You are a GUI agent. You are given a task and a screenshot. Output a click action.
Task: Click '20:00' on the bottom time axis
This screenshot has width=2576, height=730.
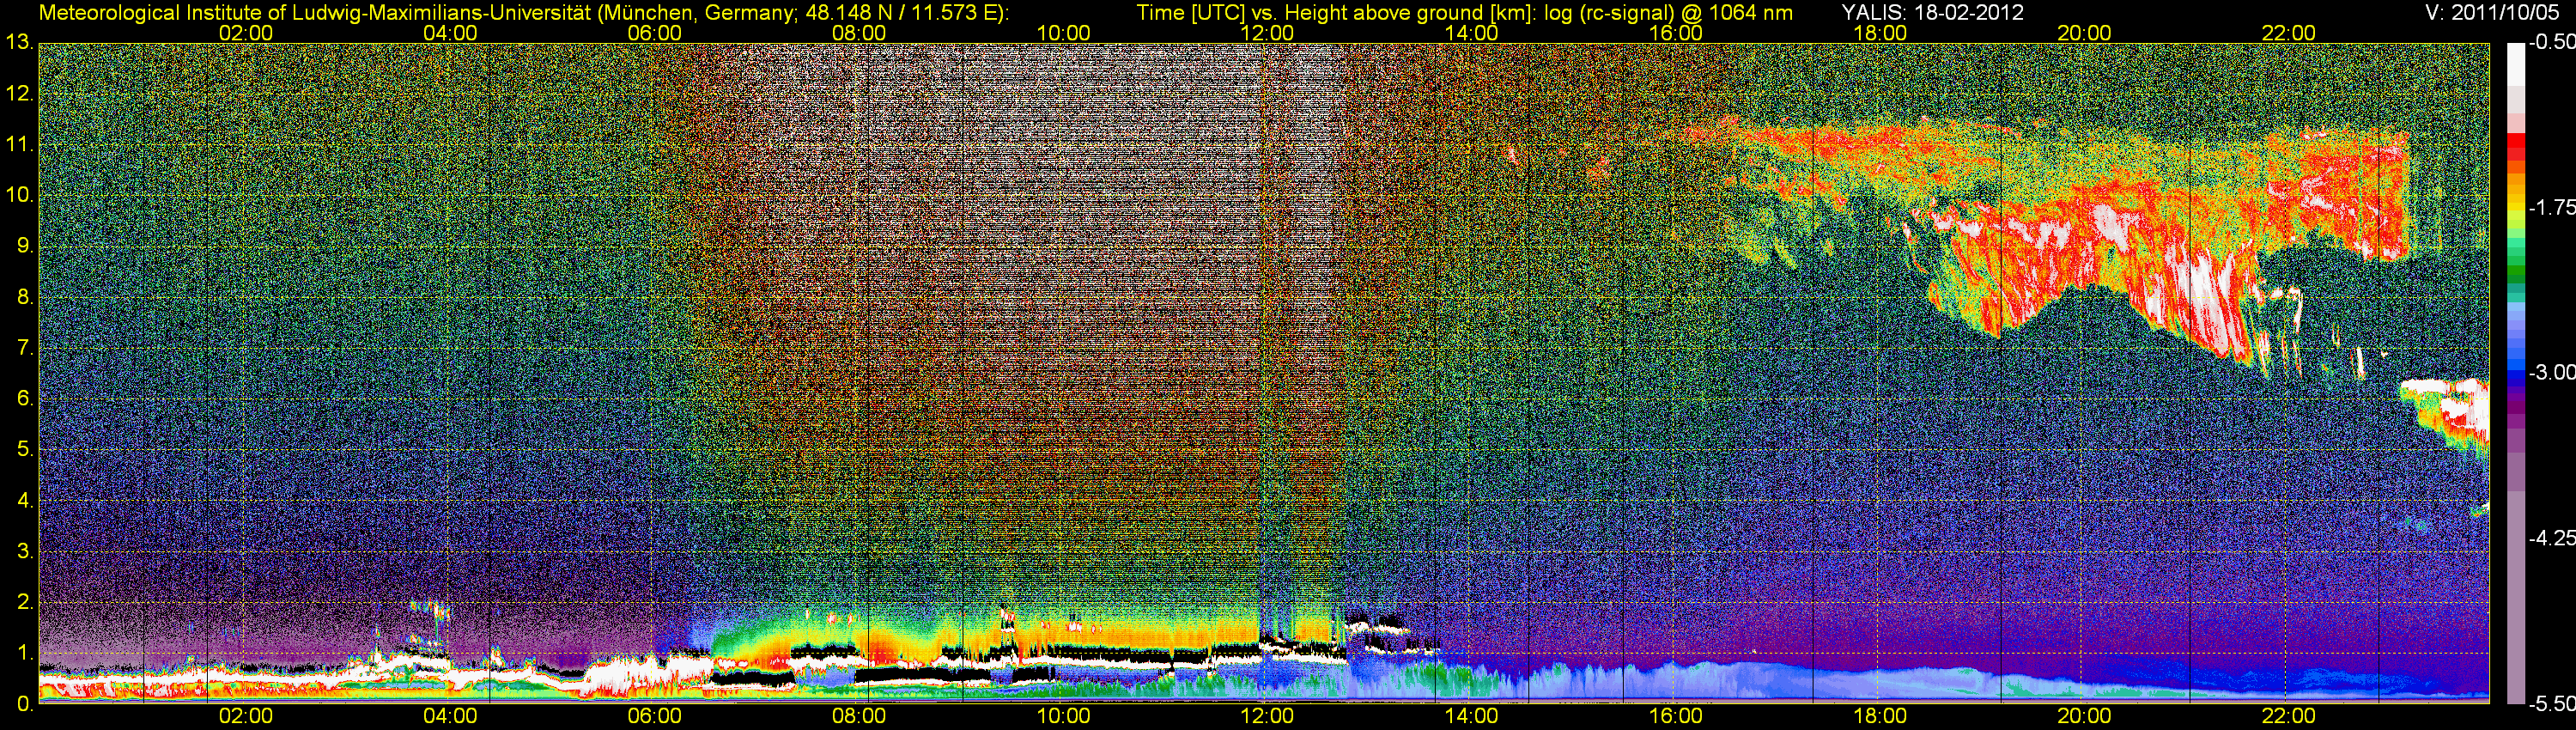tap(2084, 716)
